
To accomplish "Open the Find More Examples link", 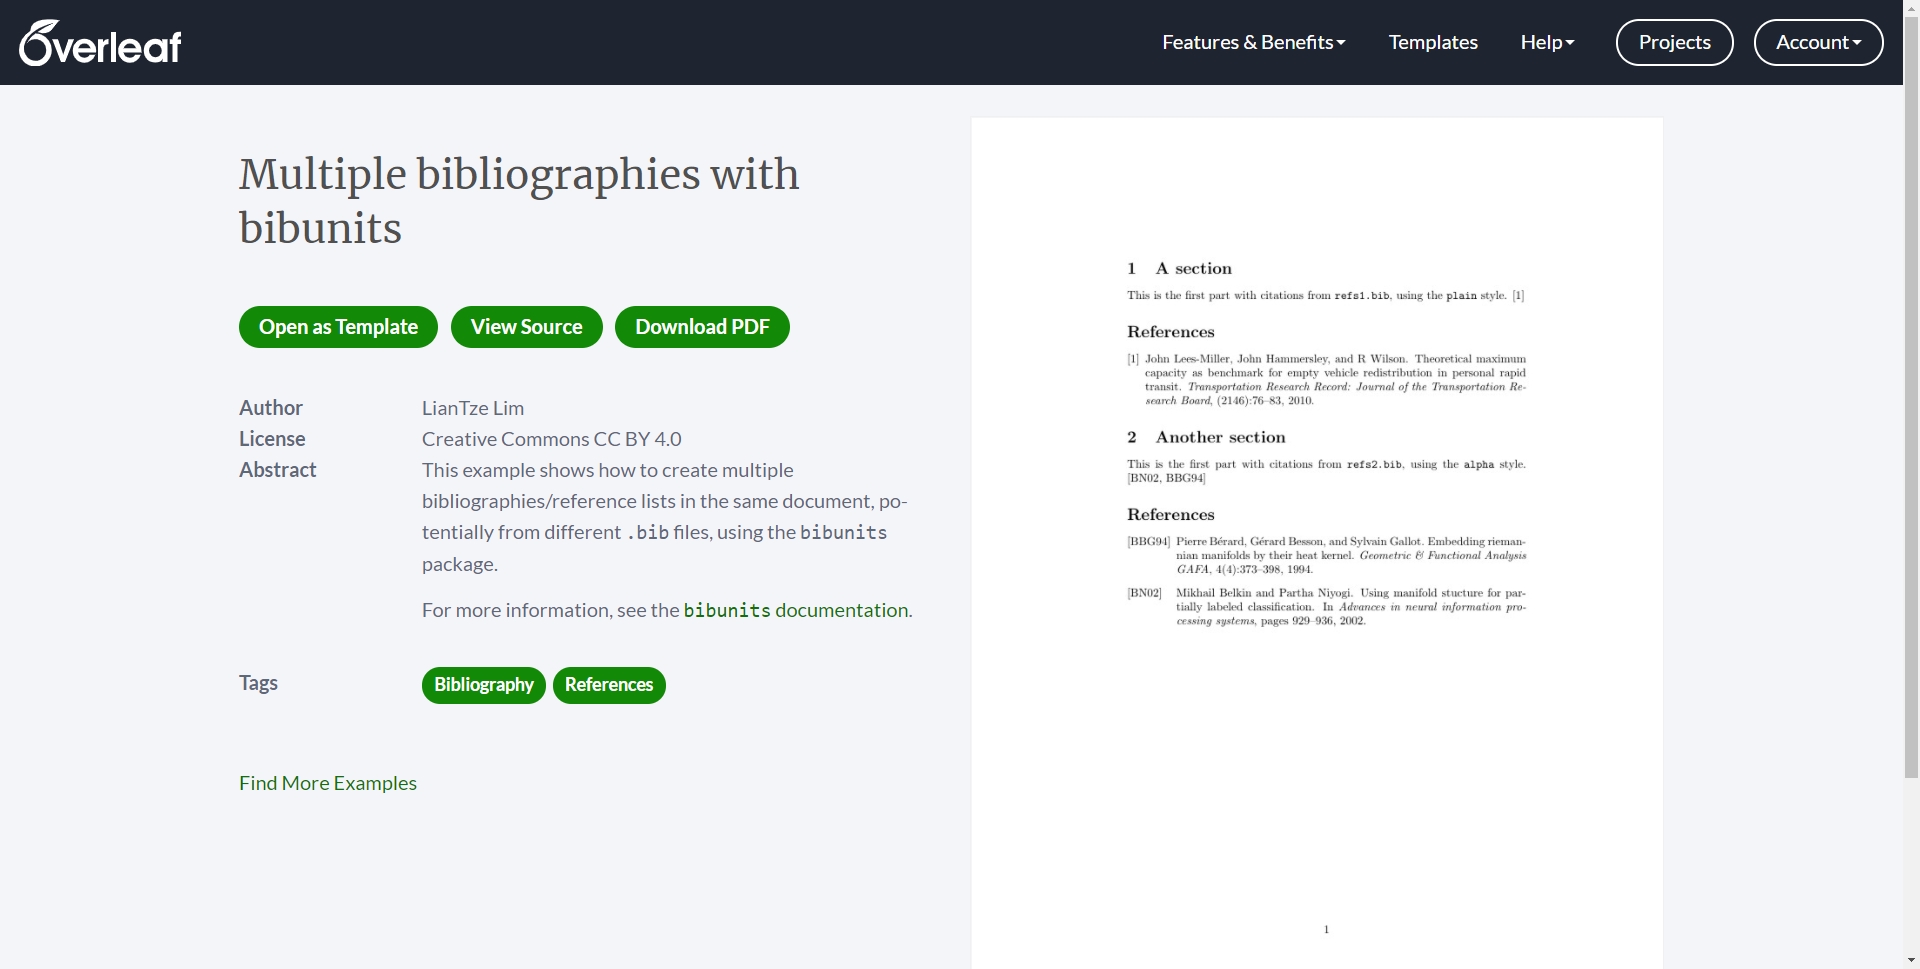I will pos(327,783).
